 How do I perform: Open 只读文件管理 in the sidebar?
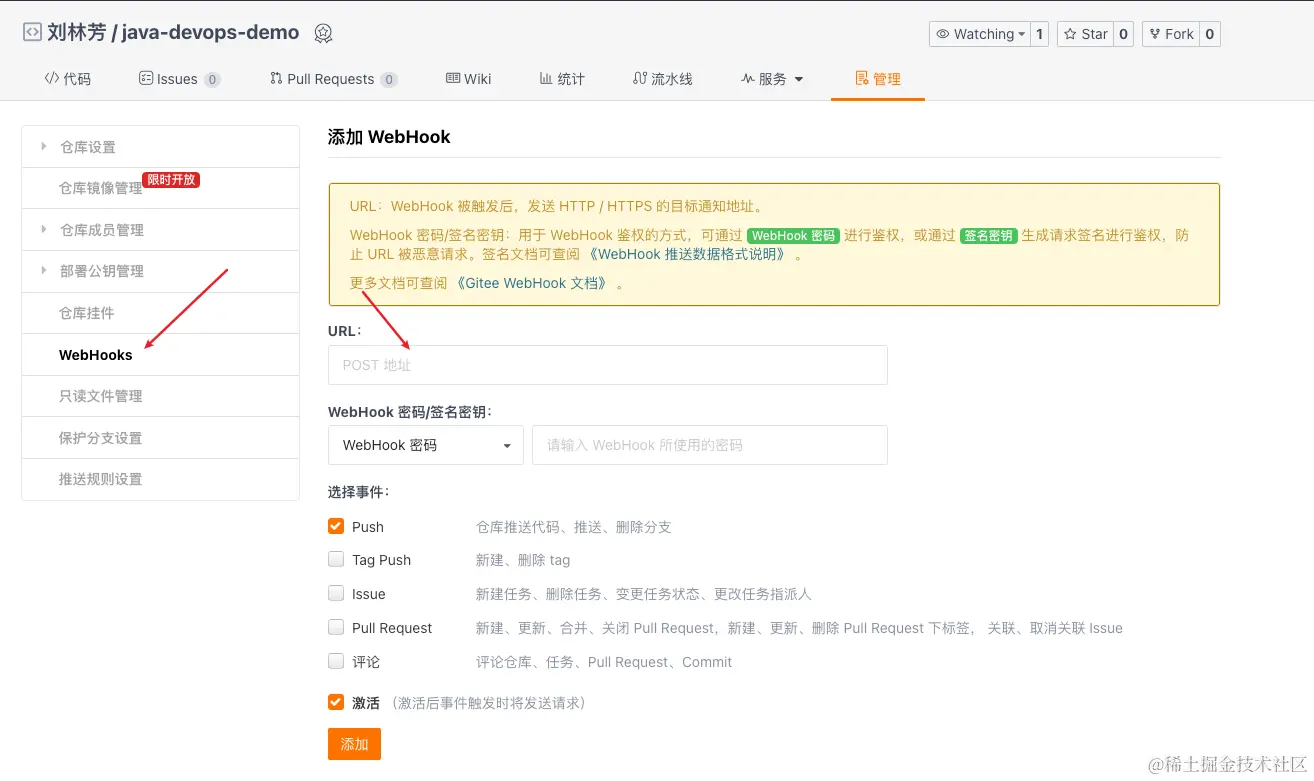(x=160, y=396)
